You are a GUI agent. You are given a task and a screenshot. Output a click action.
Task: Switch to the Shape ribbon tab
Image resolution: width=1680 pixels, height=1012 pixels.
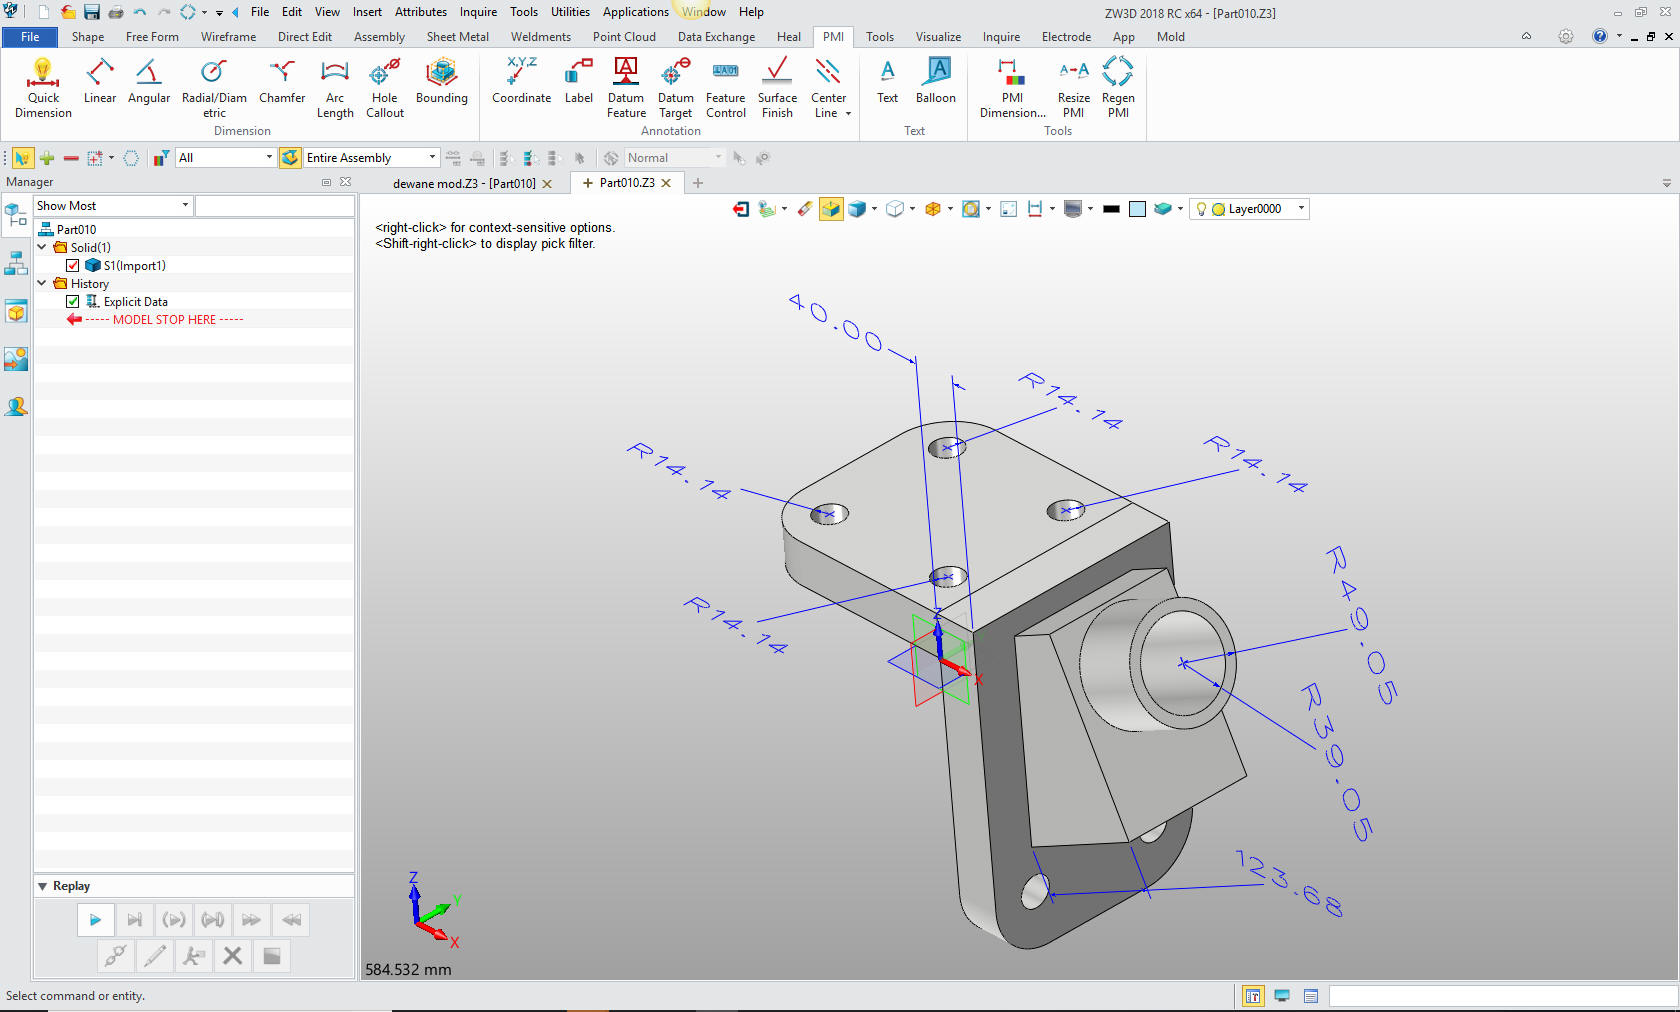[x=88, y=37]
